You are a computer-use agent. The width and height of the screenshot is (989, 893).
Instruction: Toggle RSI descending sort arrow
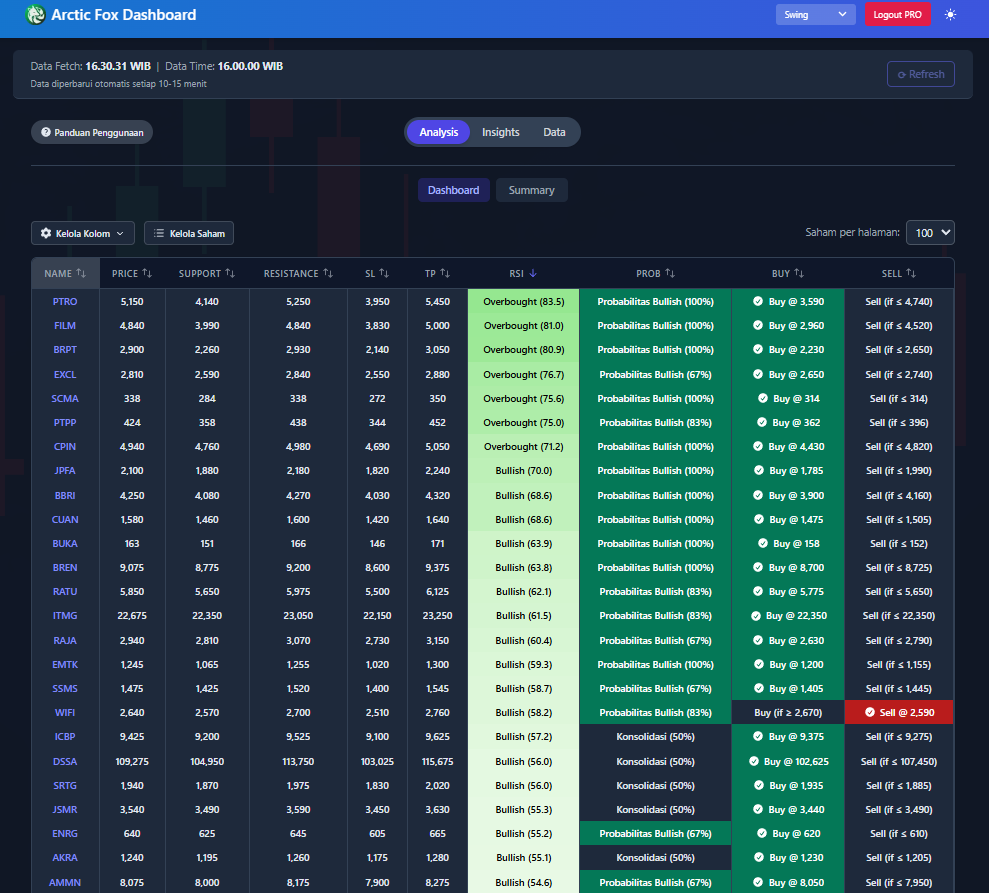pos(533,273)
